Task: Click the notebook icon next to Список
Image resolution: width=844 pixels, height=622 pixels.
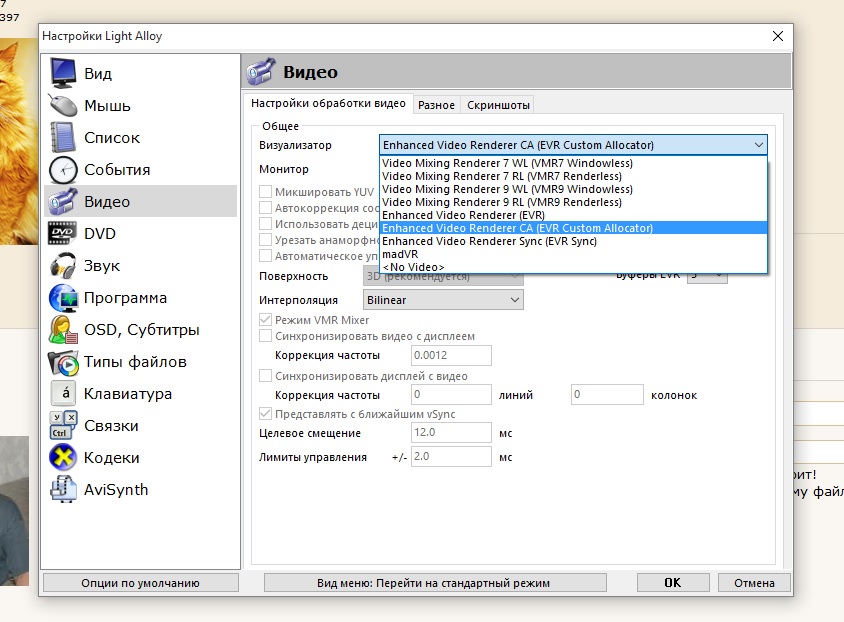Action: coord(63,137)
